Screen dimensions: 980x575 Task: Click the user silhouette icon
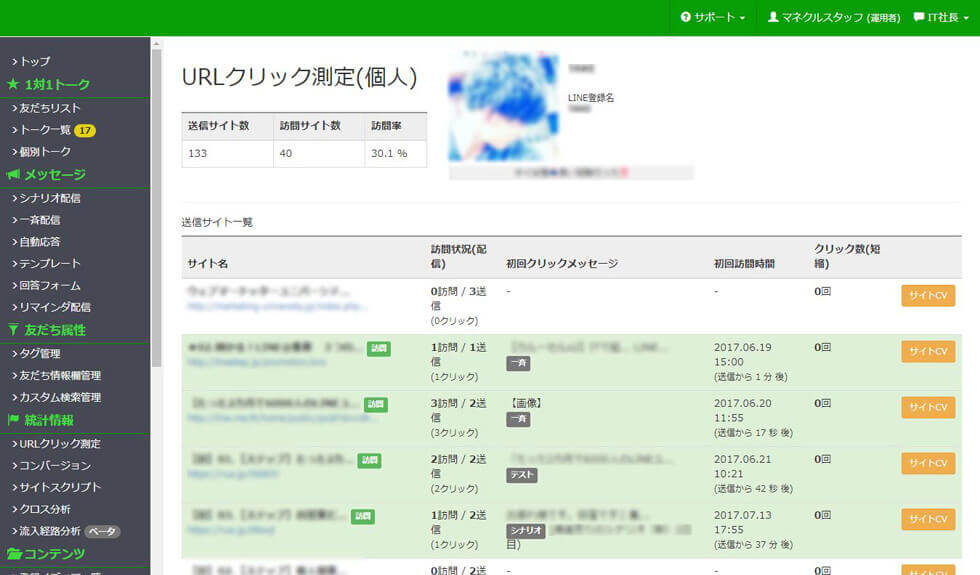click(773, 17)
